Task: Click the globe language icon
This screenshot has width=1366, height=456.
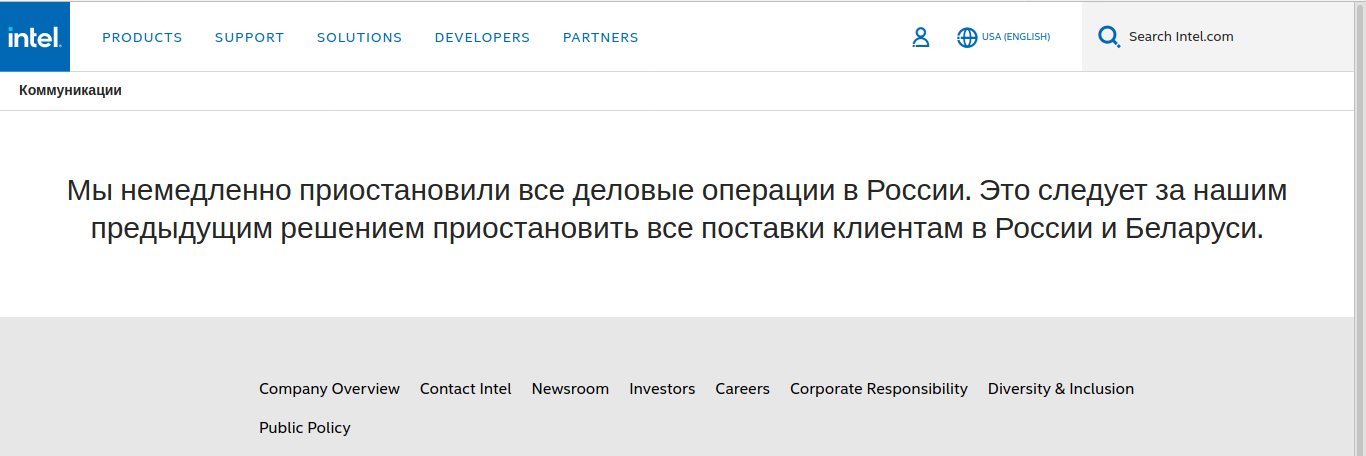Action: coord(966,37)
